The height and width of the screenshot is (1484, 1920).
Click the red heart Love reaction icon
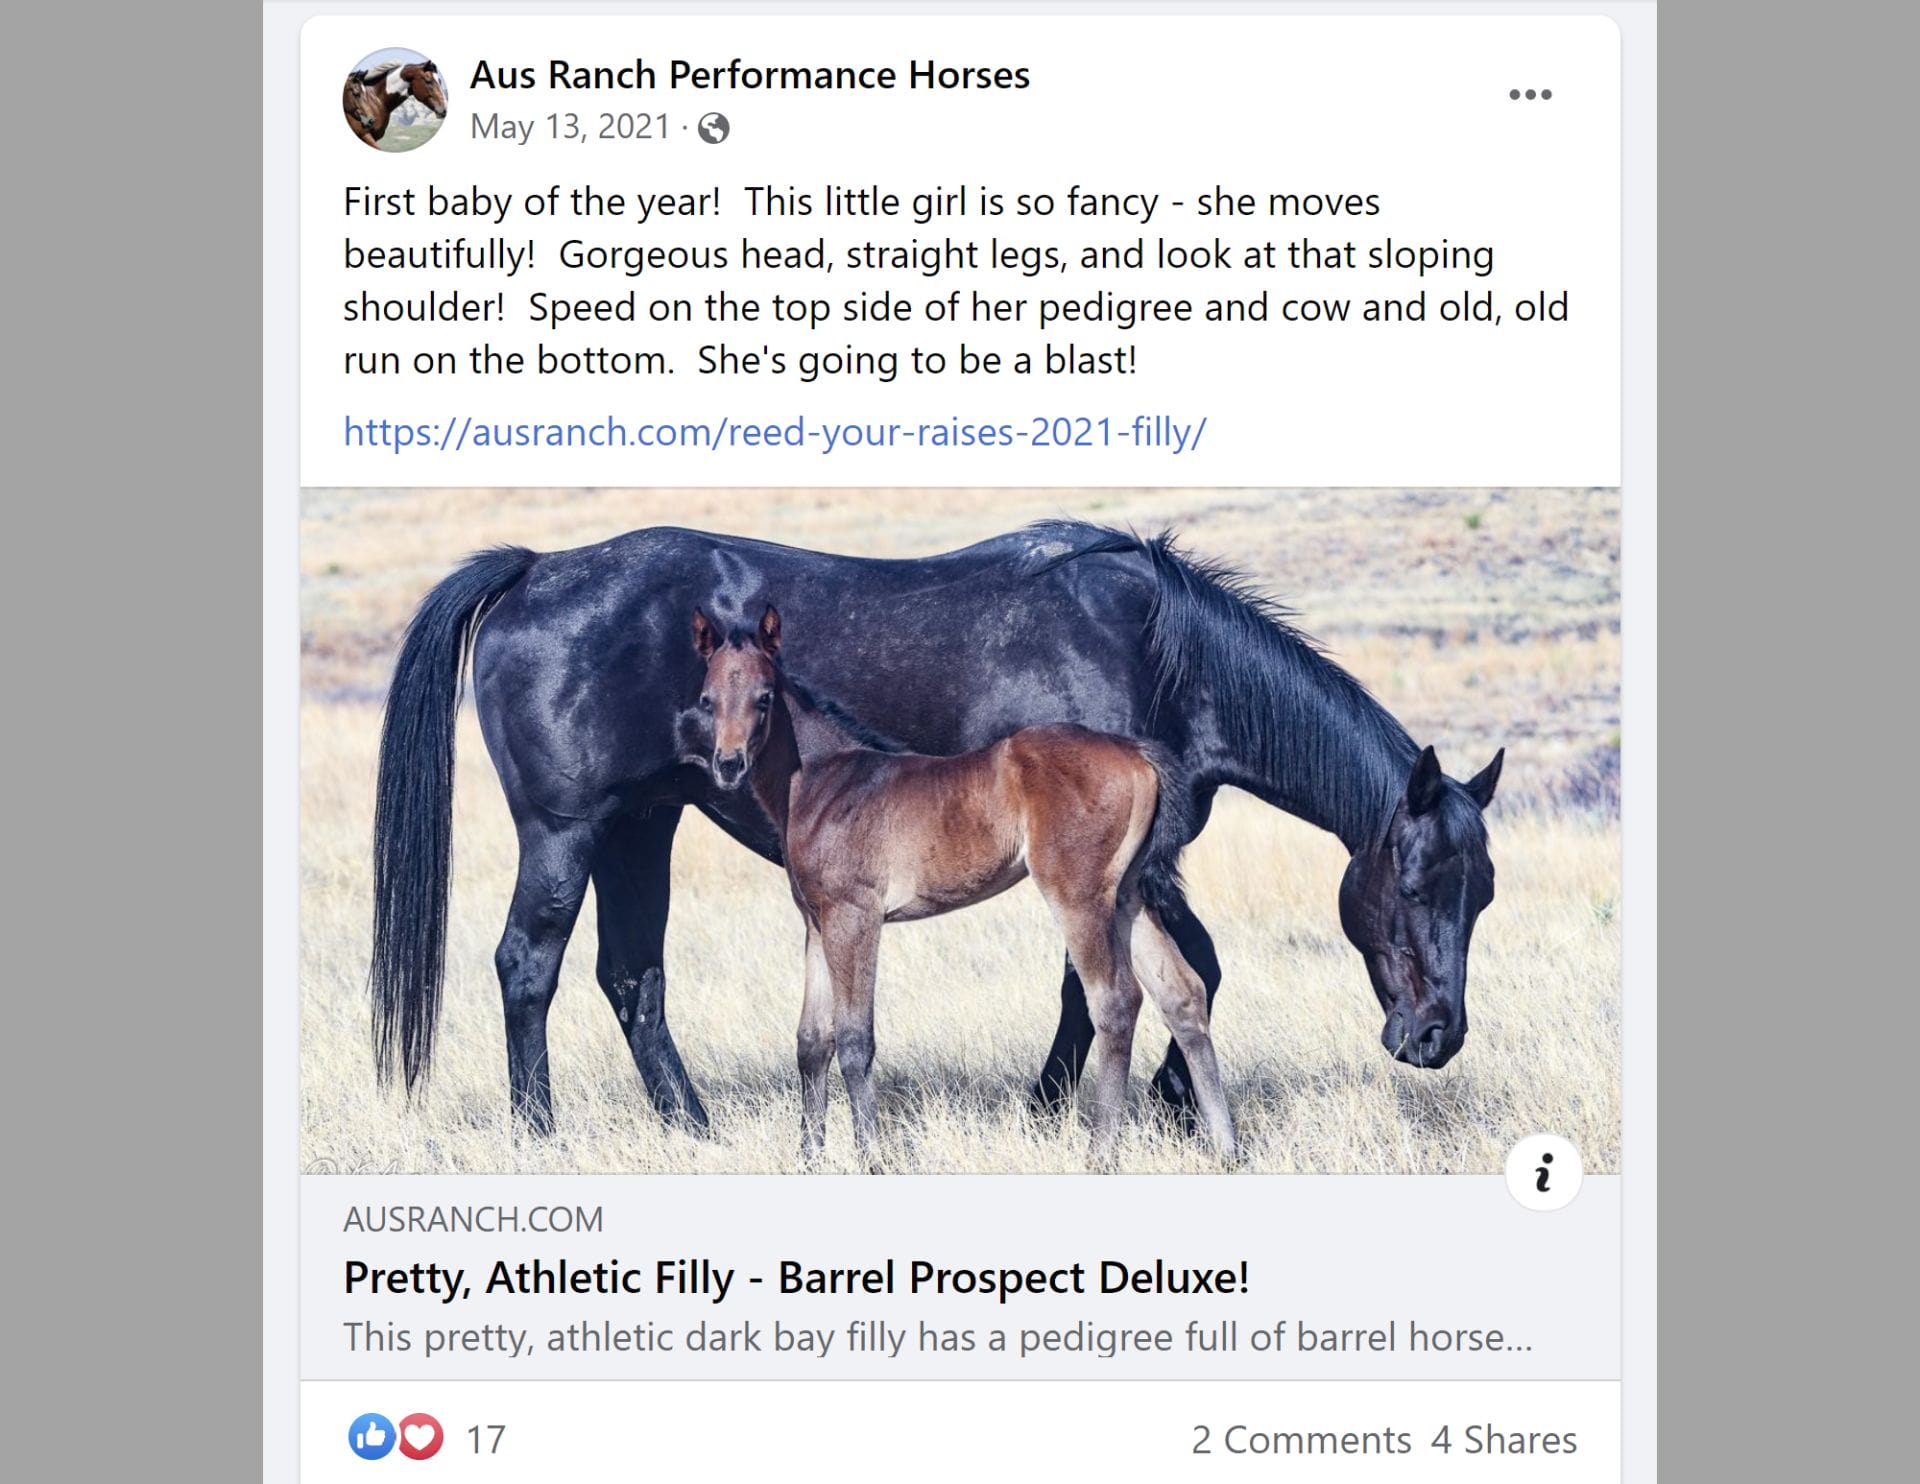point(421,1438)
